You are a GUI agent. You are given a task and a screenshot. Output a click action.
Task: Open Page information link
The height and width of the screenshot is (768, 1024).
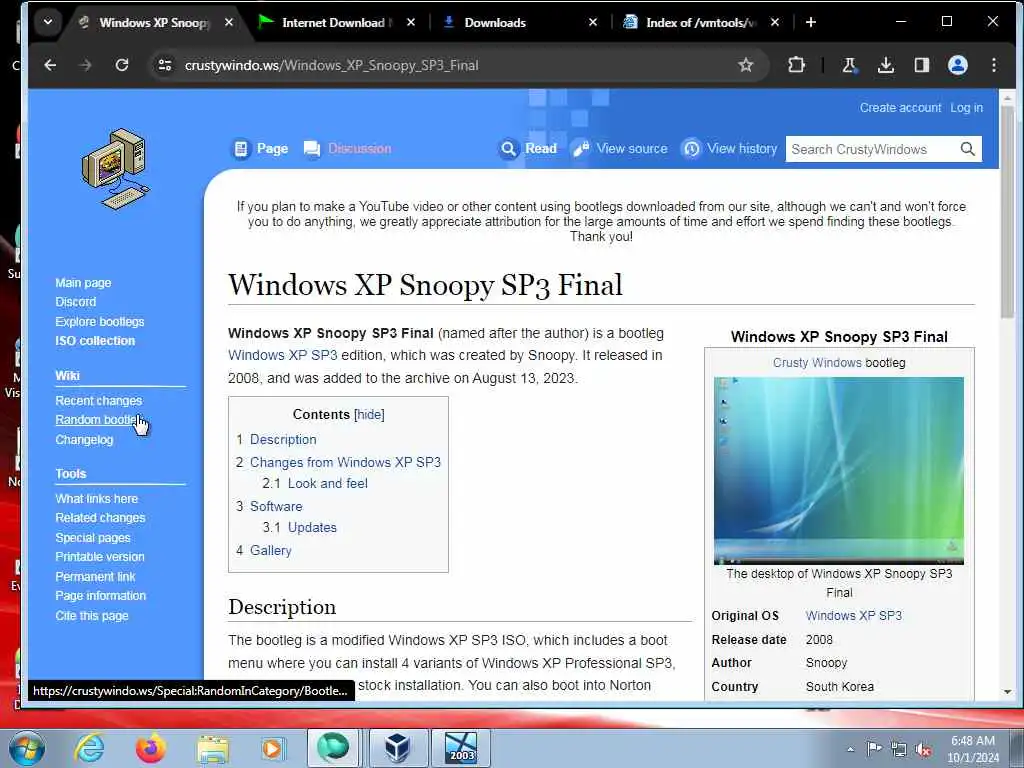[x=100, y=596]
